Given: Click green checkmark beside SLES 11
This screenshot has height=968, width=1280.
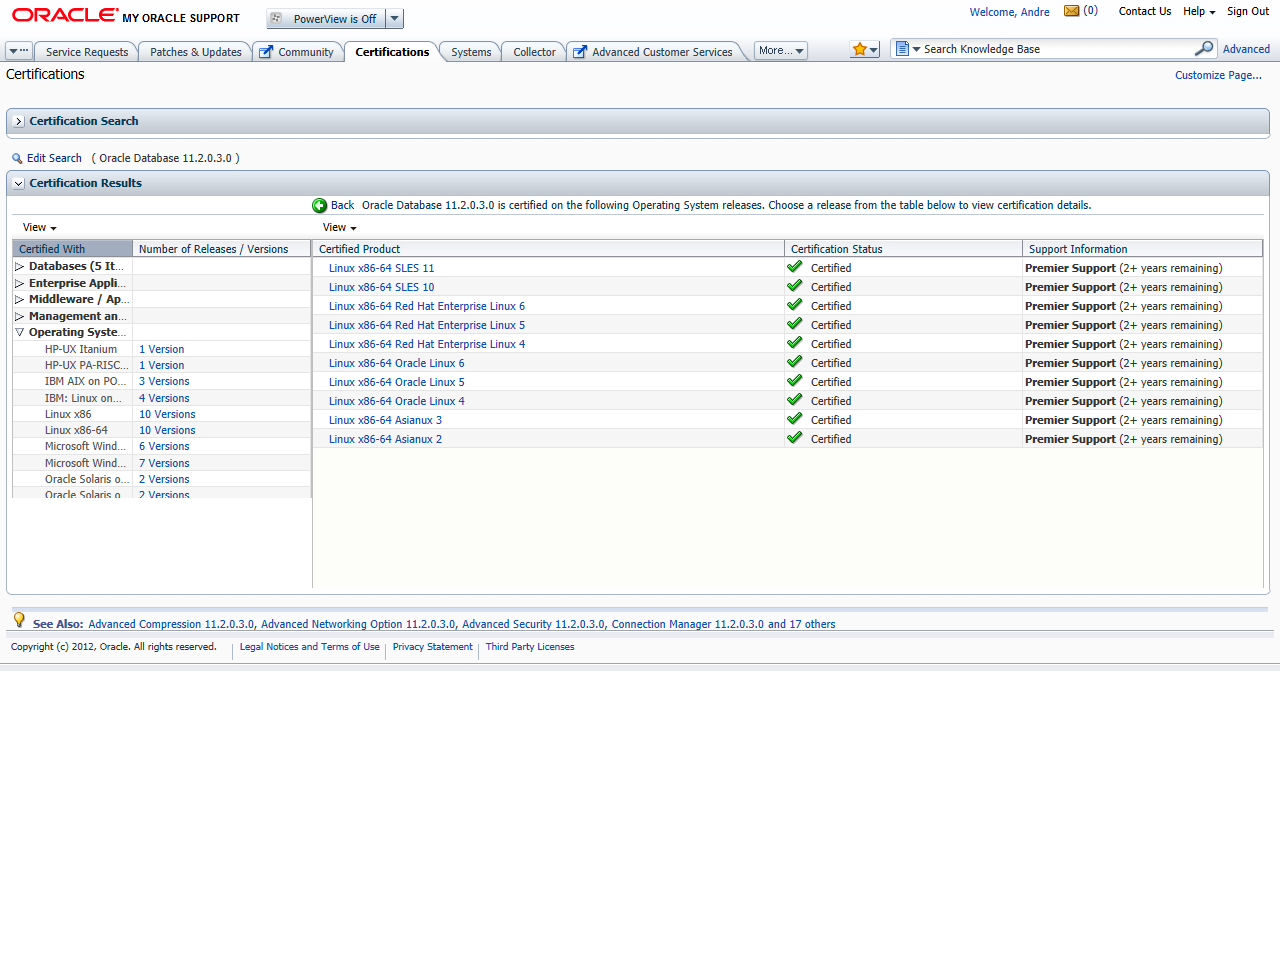Looking at the screenshot, I should click(x=795, y=267).
